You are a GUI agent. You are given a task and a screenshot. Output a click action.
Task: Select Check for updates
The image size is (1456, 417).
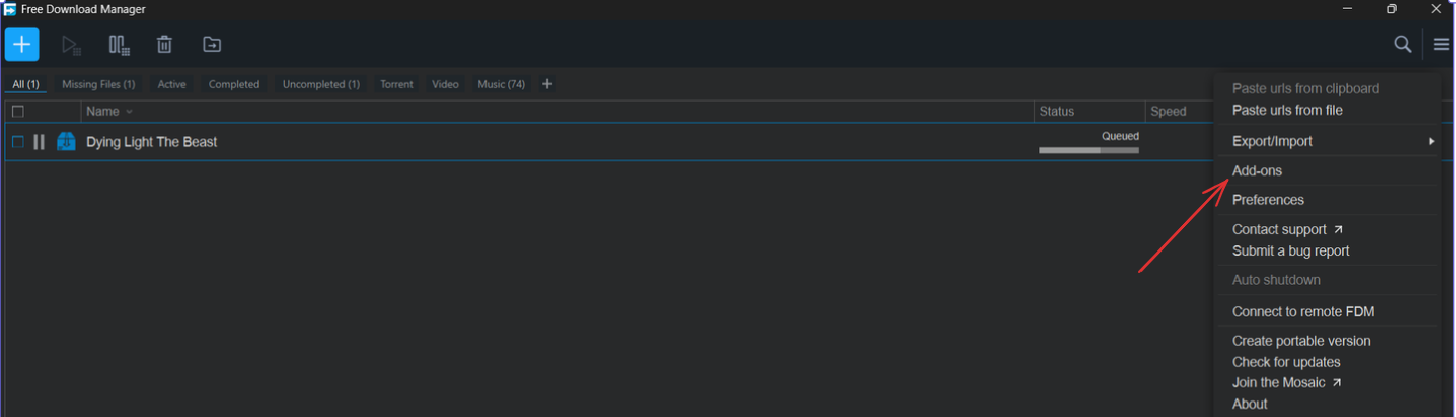click(x=1286, y=362)
